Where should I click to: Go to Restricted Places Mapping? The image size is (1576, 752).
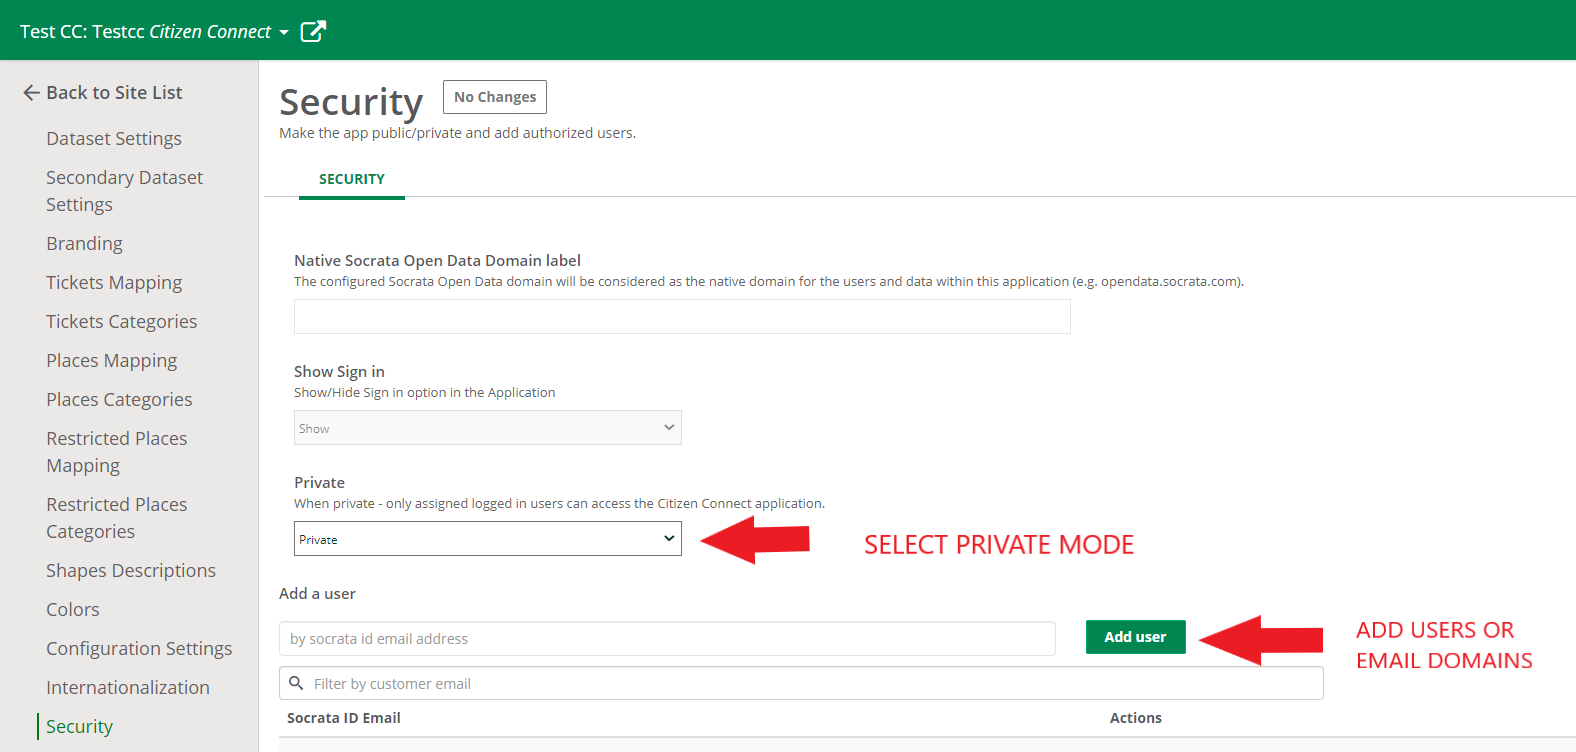(116, 452)
